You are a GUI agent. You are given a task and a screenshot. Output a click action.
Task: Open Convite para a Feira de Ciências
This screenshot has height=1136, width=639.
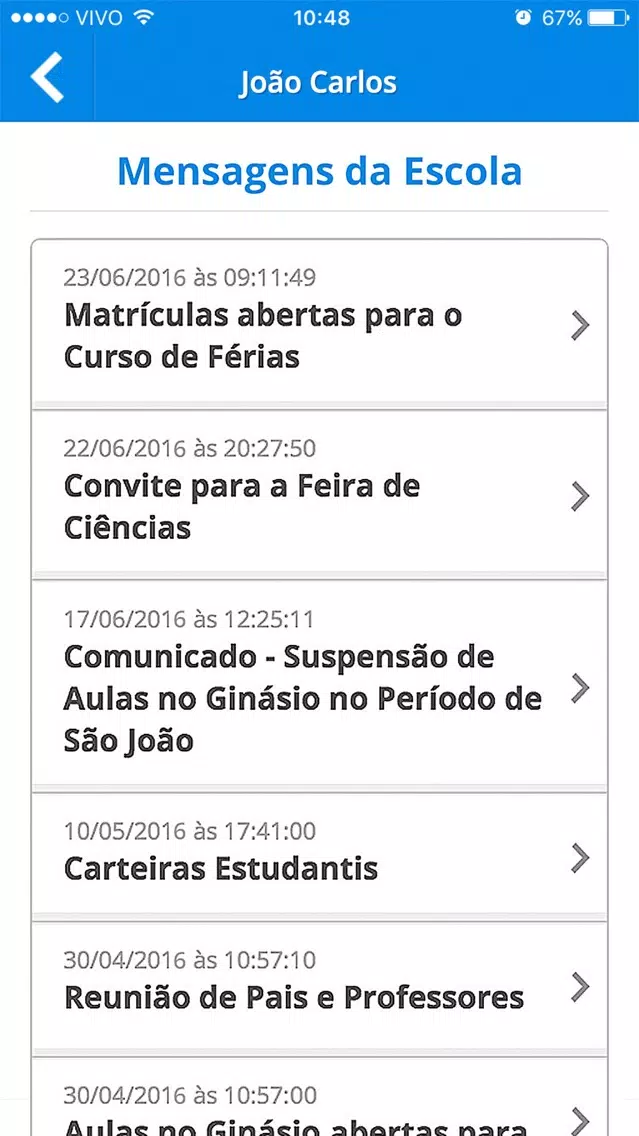coord(320,495)
